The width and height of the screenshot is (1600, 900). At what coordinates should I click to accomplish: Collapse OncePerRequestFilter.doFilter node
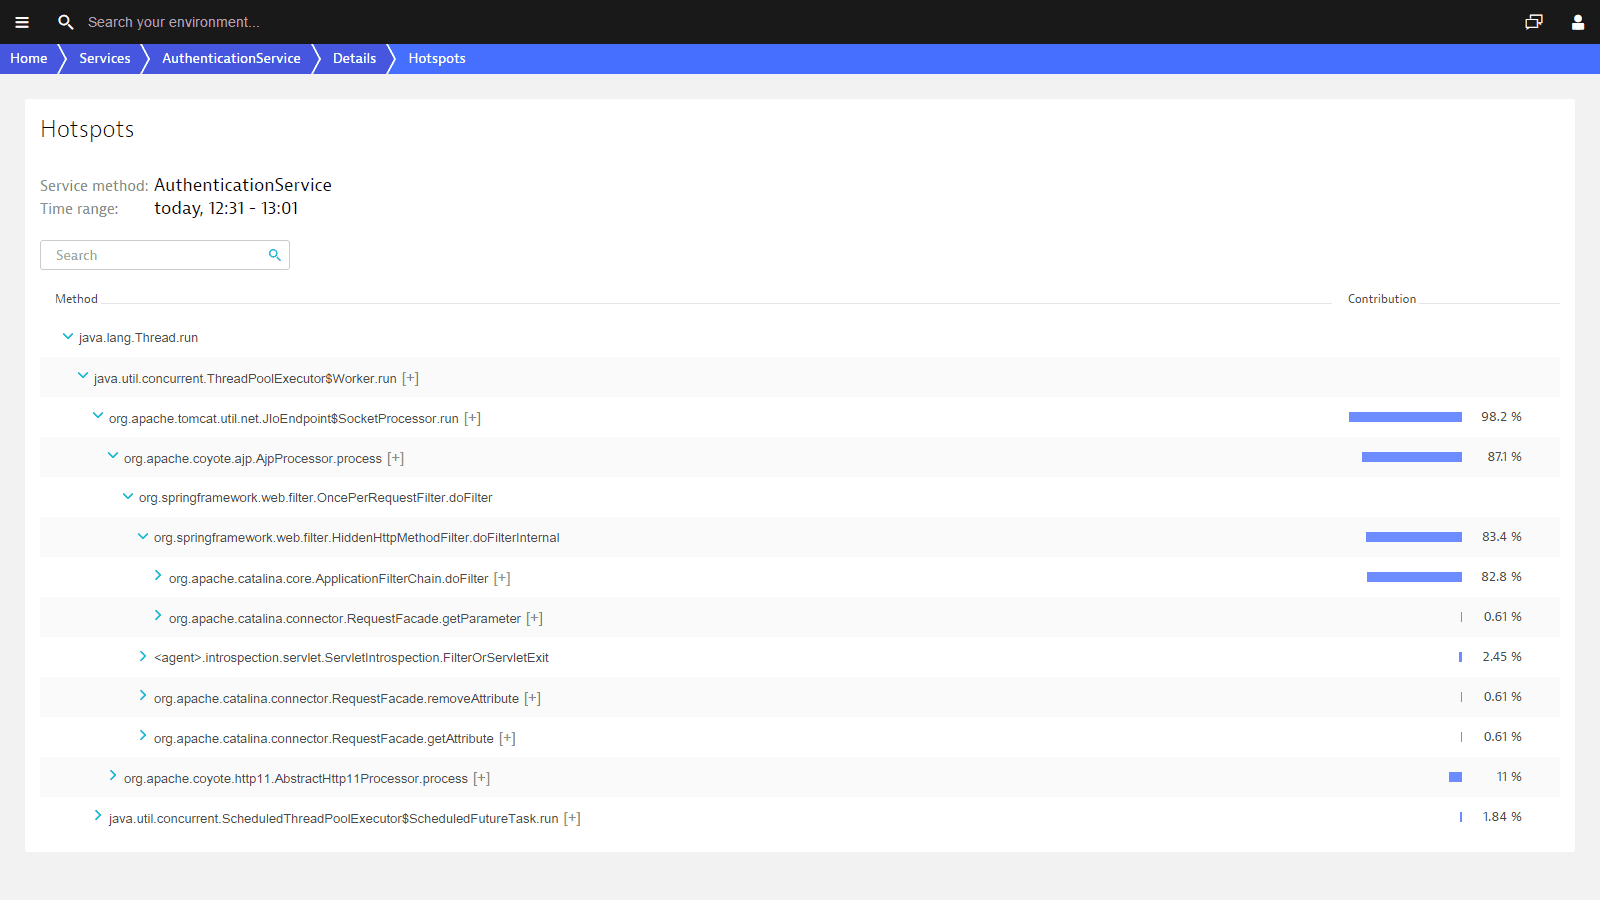[x=128, y=496]
